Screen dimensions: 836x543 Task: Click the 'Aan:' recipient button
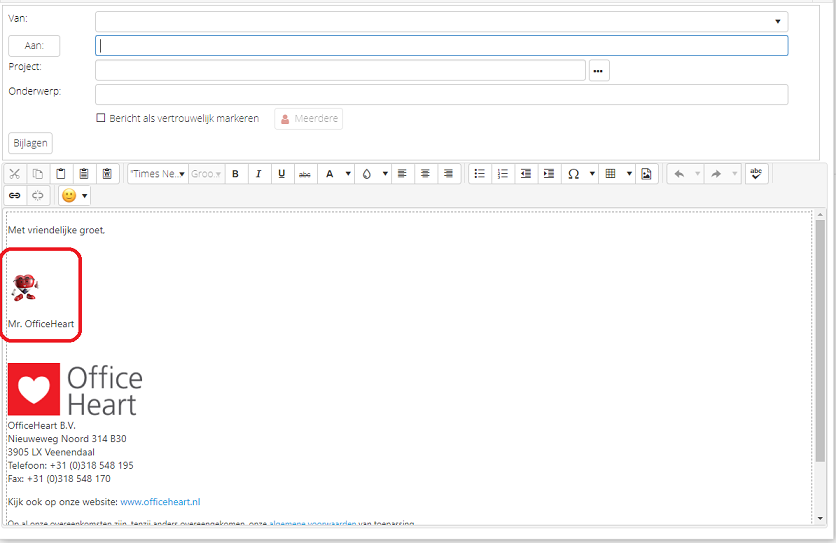click(34, 46)
